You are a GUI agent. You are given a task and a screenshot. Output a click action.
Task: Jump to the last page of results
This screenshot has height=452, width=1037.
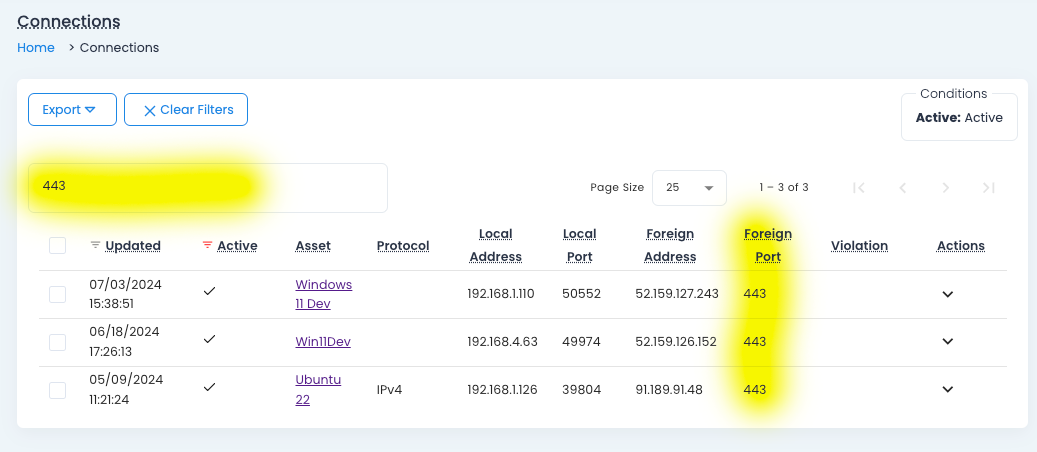[988, 188]
